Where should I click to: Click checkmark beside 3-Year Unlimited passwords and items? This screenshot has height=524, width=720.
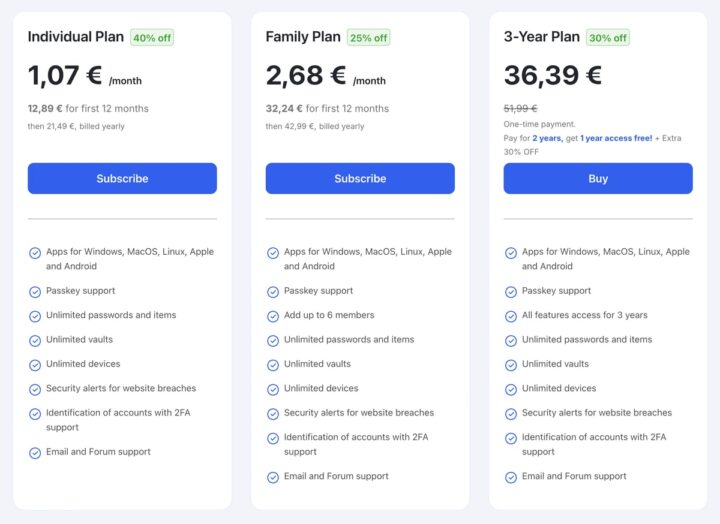click(x=511, y=340)
